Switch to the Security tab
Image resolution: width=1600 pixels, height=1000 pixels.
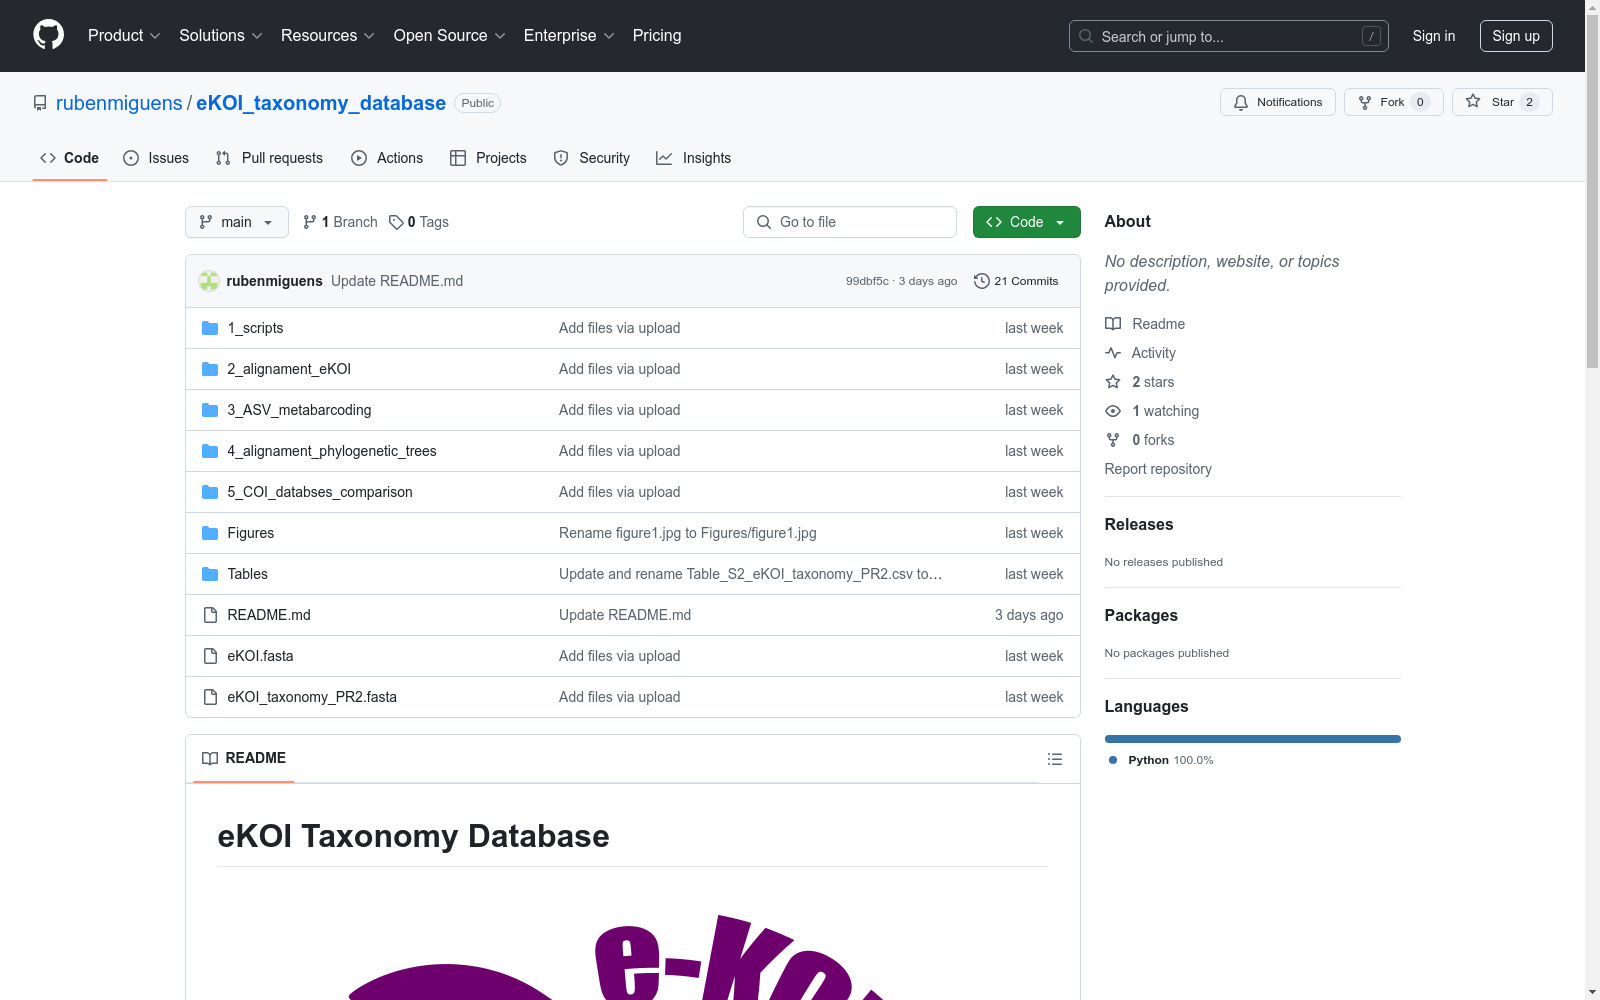[x=592, y=158]
